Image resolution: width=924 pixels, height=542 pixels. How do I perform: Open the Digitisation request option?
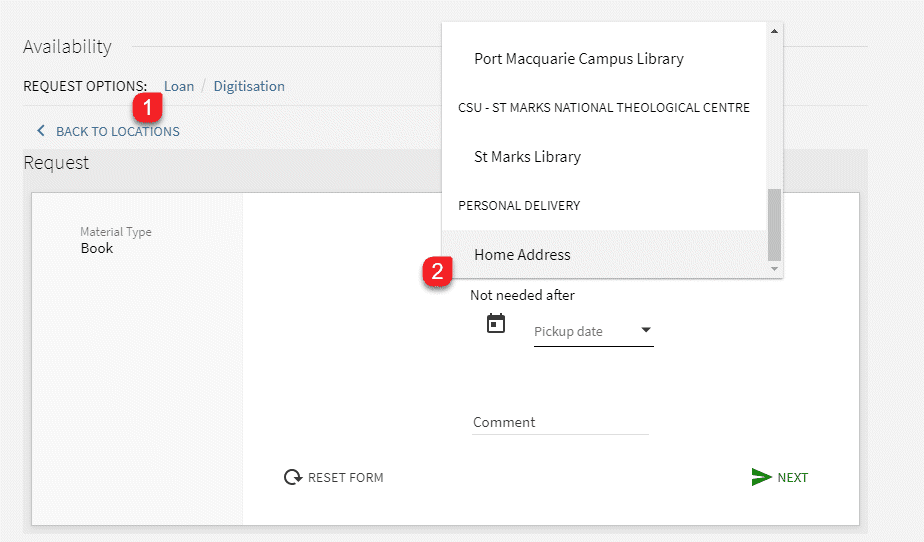249,86
